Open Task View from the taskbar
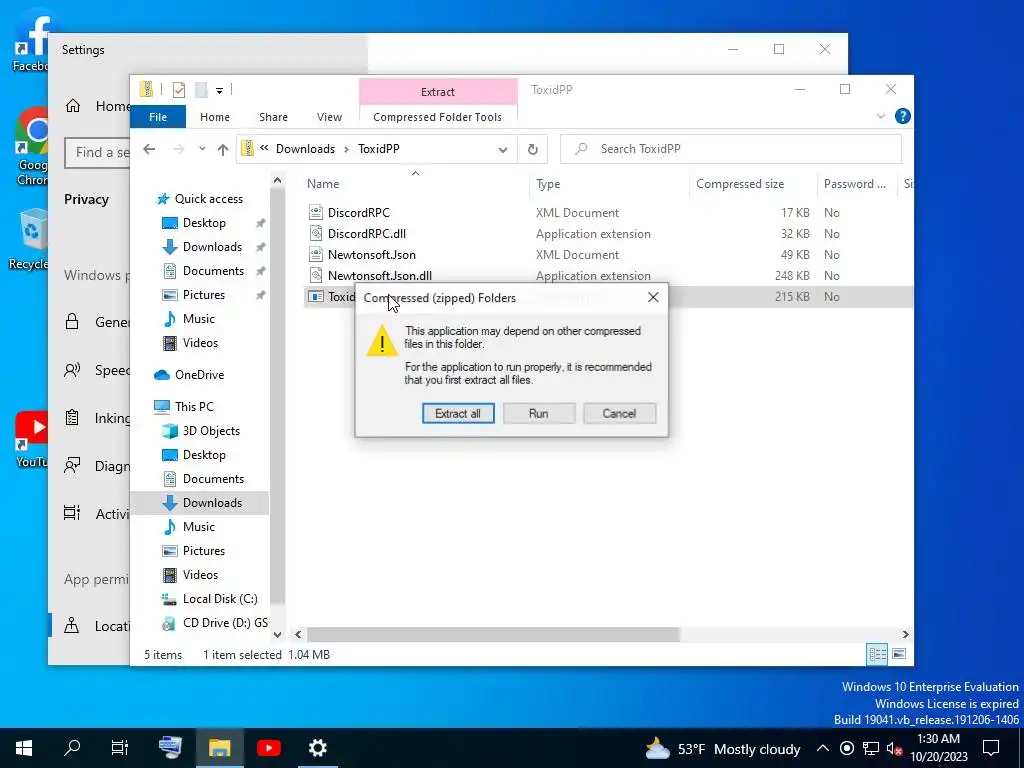Image resolution: width=1024 pixels, height=768 pixels. [120, 748]
